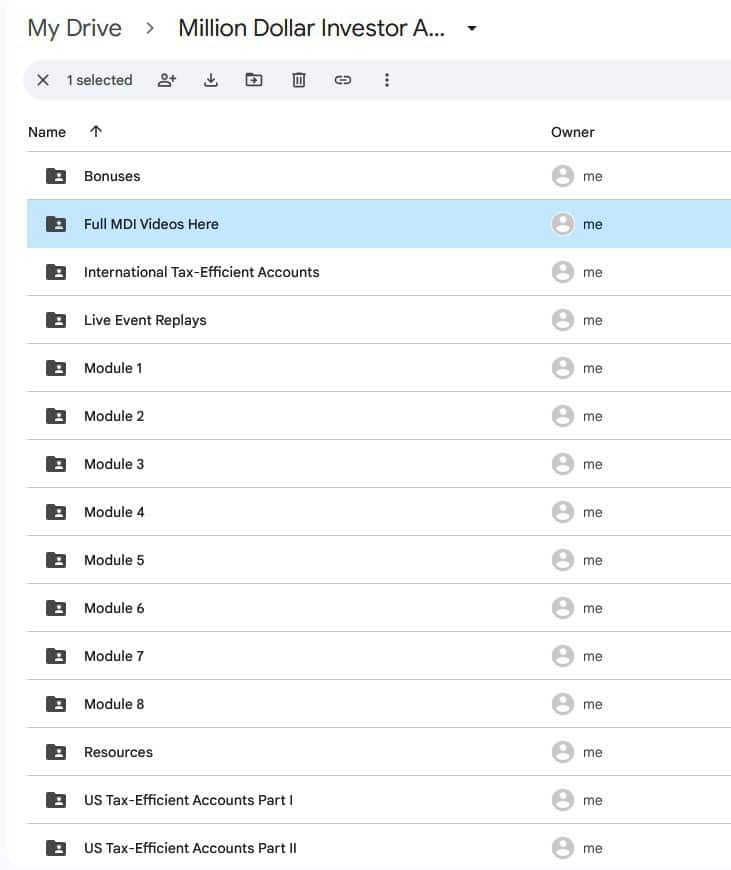Click the Module 4 shared folder icon
The width and height of the screenshot is (731, 870).
56,512
